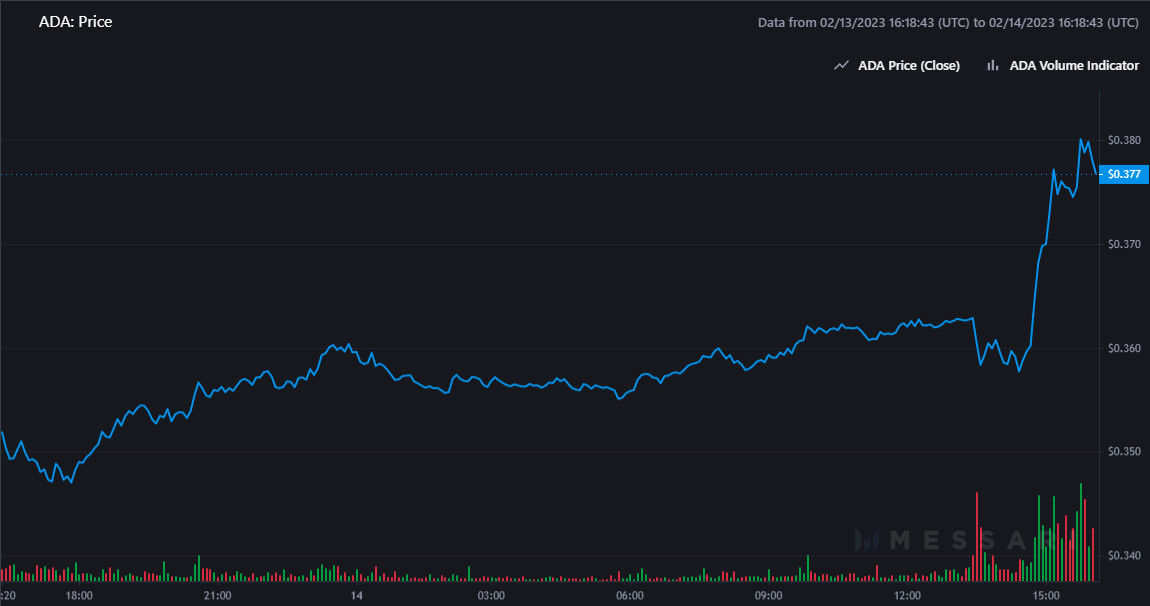Click the $0.380 price axis label
Image resolution: width=1150 pixels, height=606 pixels.
click(x=1124, y=140)
